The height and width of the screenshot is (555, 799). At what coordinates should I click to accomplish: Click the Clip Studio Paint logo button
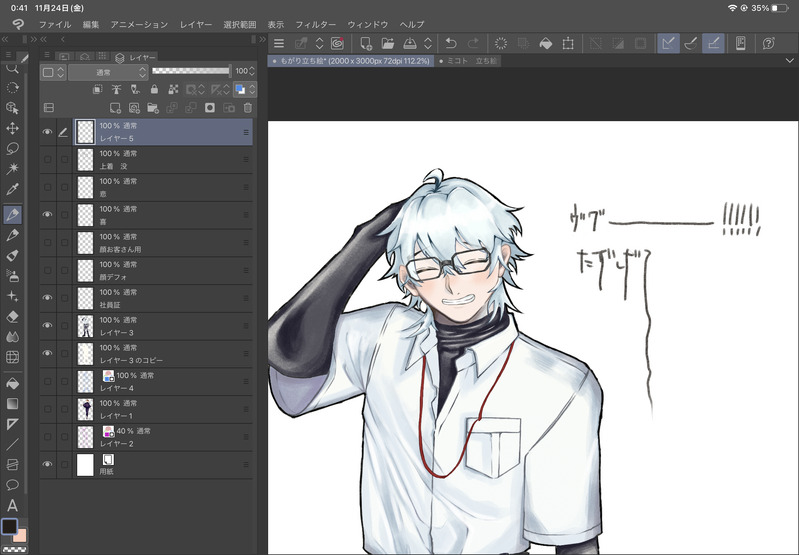point(18,24)
